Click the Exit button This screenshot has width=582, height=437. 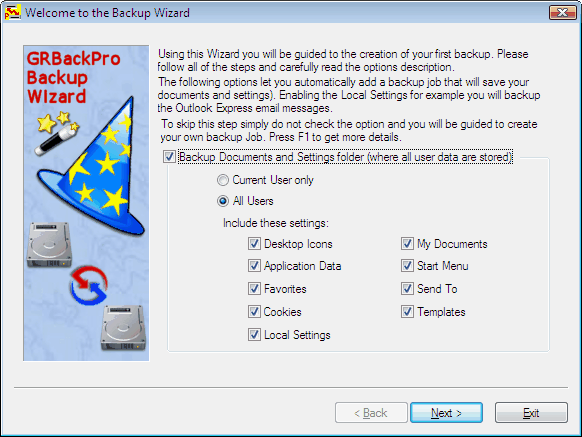[531, 412]
